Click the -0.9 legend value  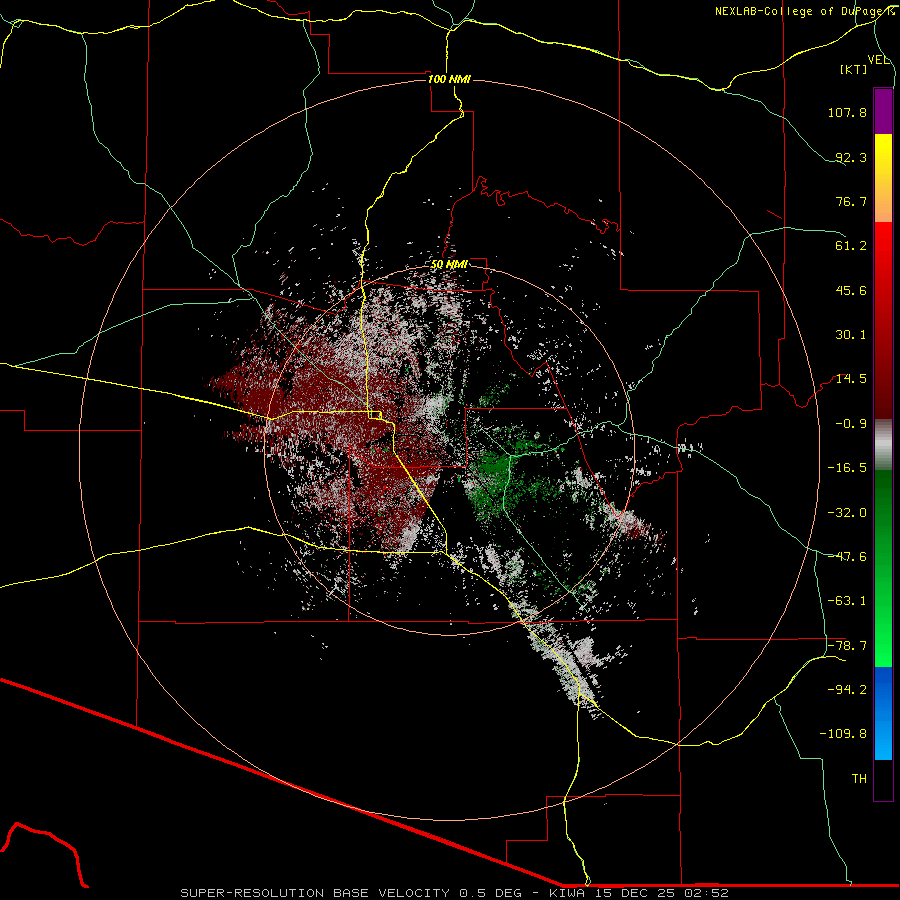point(851,424)
